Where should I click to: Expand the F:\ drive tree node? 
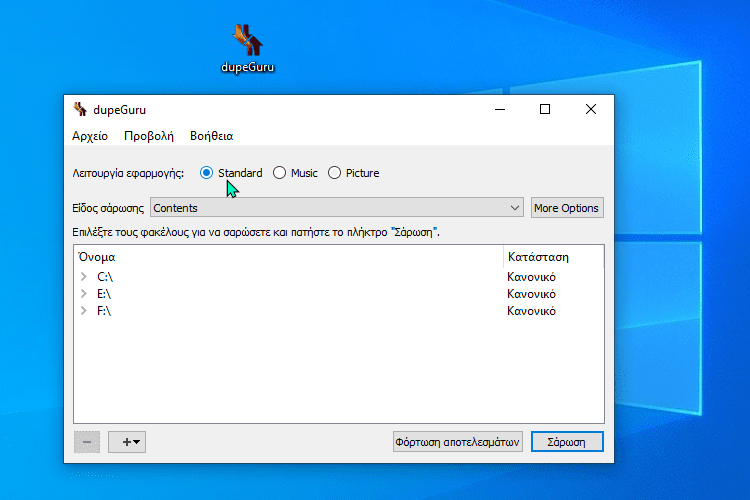84,311
